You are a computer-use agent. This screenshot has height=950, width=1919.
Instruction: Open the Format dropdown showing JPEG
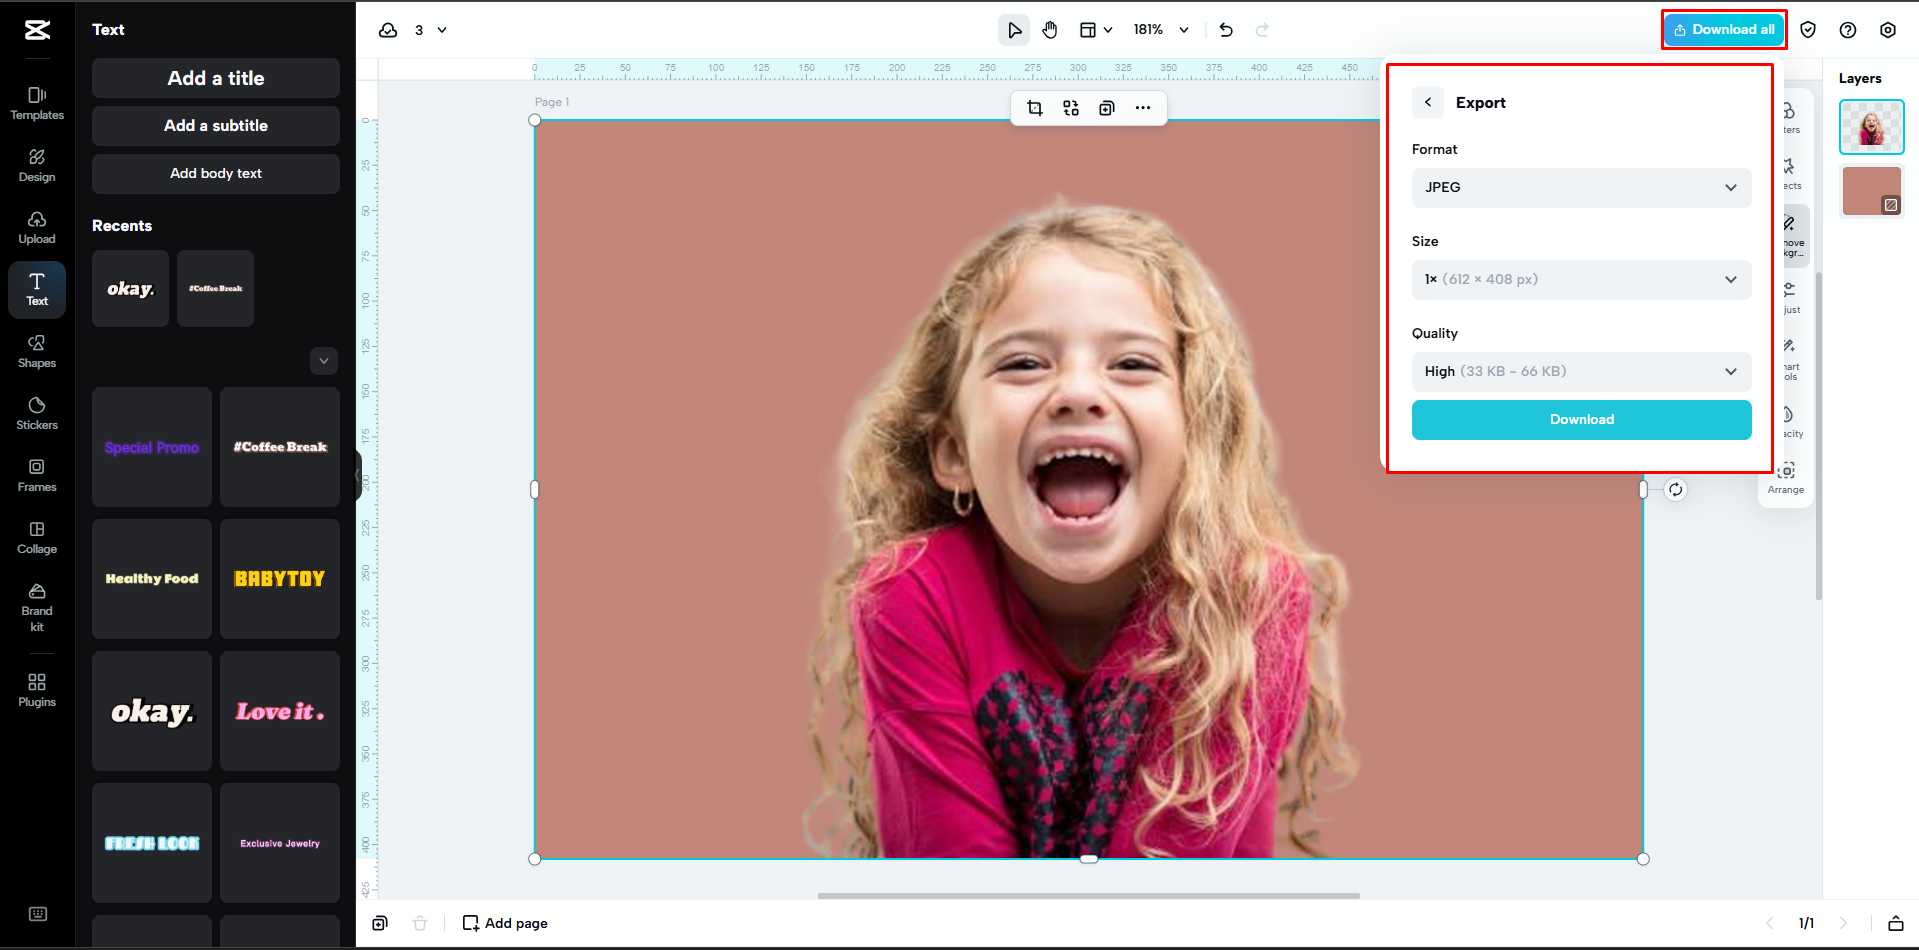tap(1580, 187)
